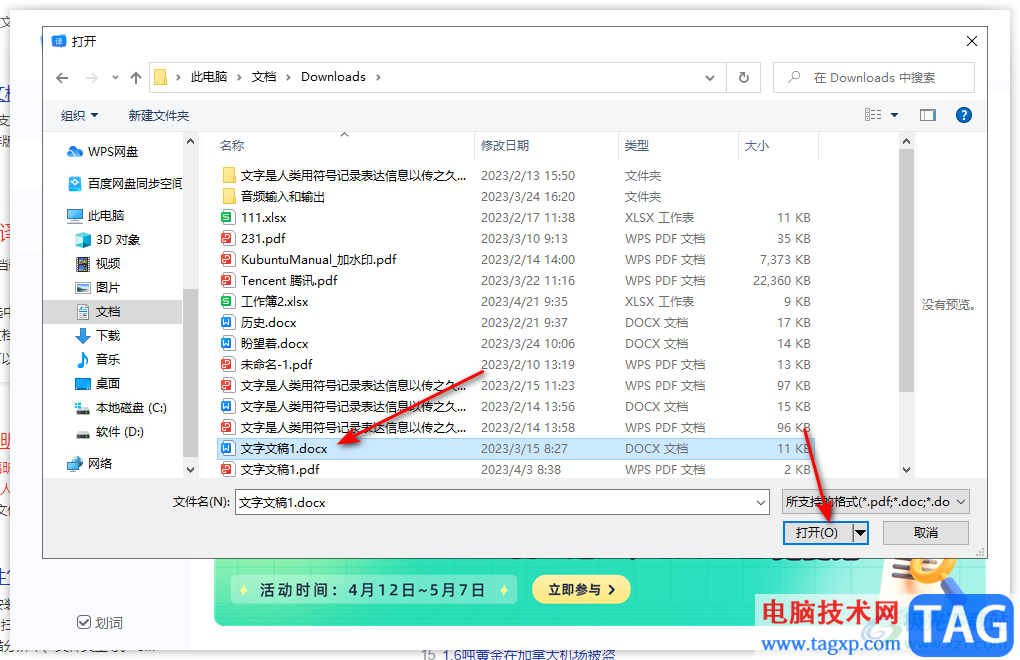Click the 新建文件夹 button
Viewport: 1020px width, 660px height.
click(x=159, y=115)
